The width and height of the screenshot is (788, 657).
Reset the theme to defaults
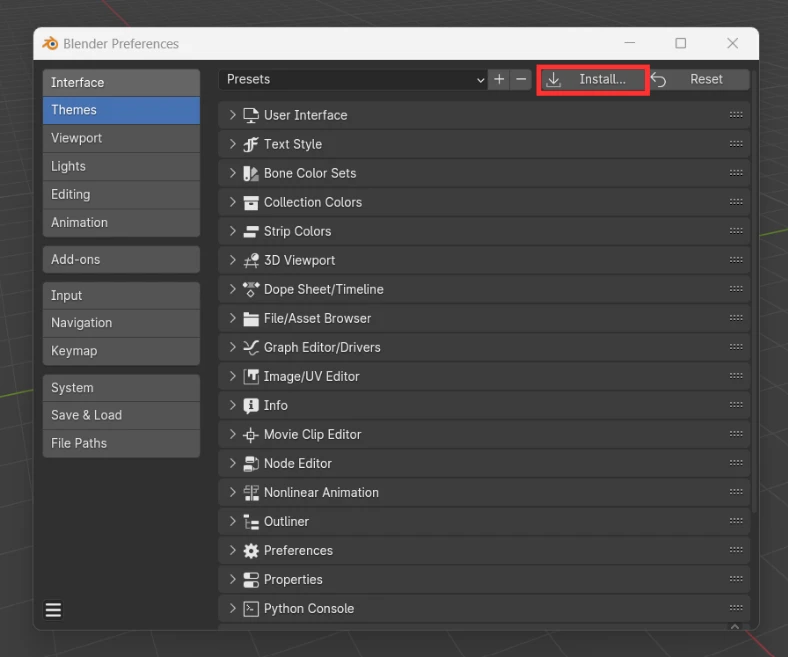click(x=700, y=79)
